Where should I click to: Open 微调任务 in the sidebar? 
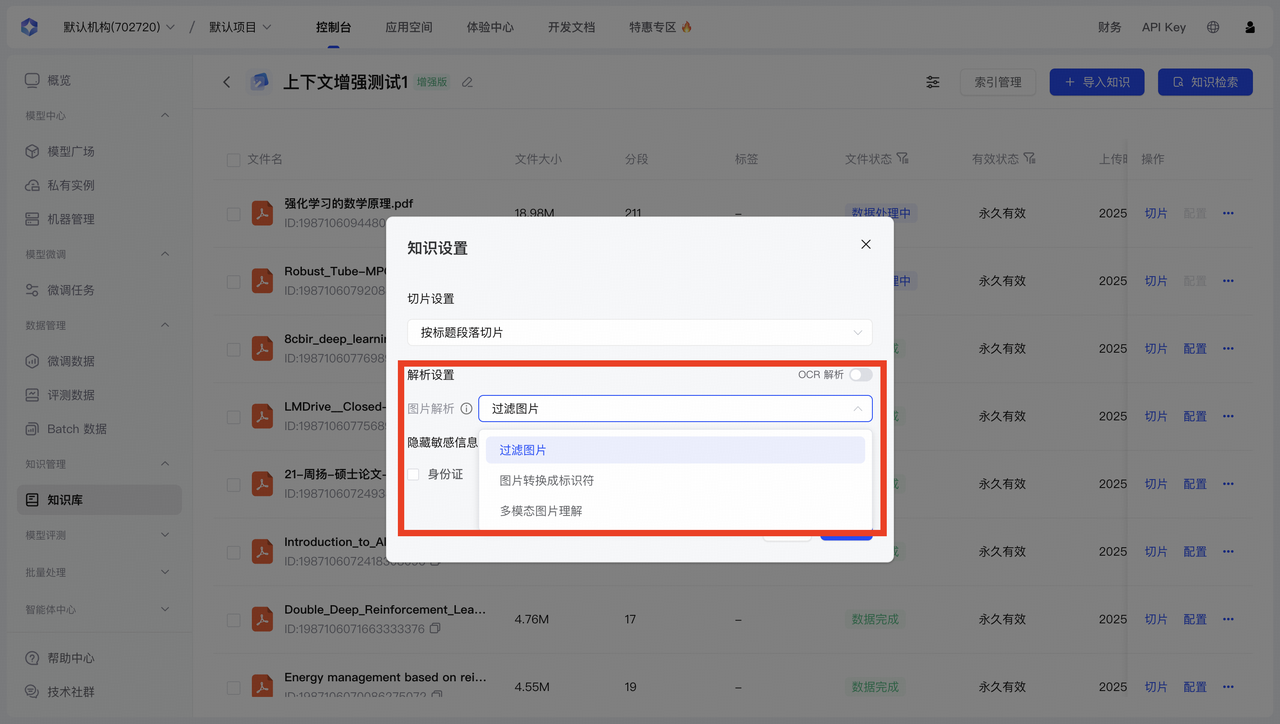click(x=71, y=290)
